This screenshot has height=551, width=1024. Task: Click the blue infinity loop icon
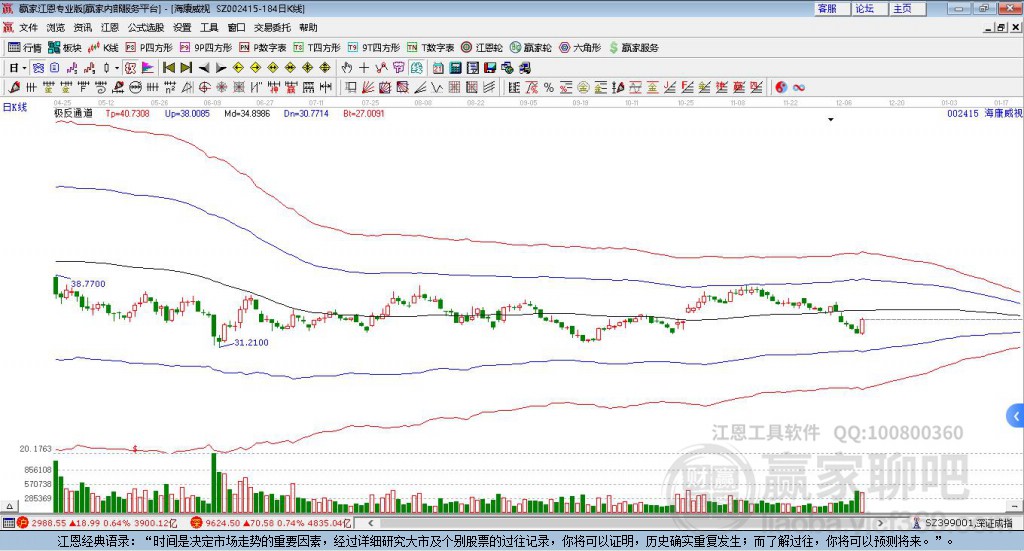coord(799,87)
